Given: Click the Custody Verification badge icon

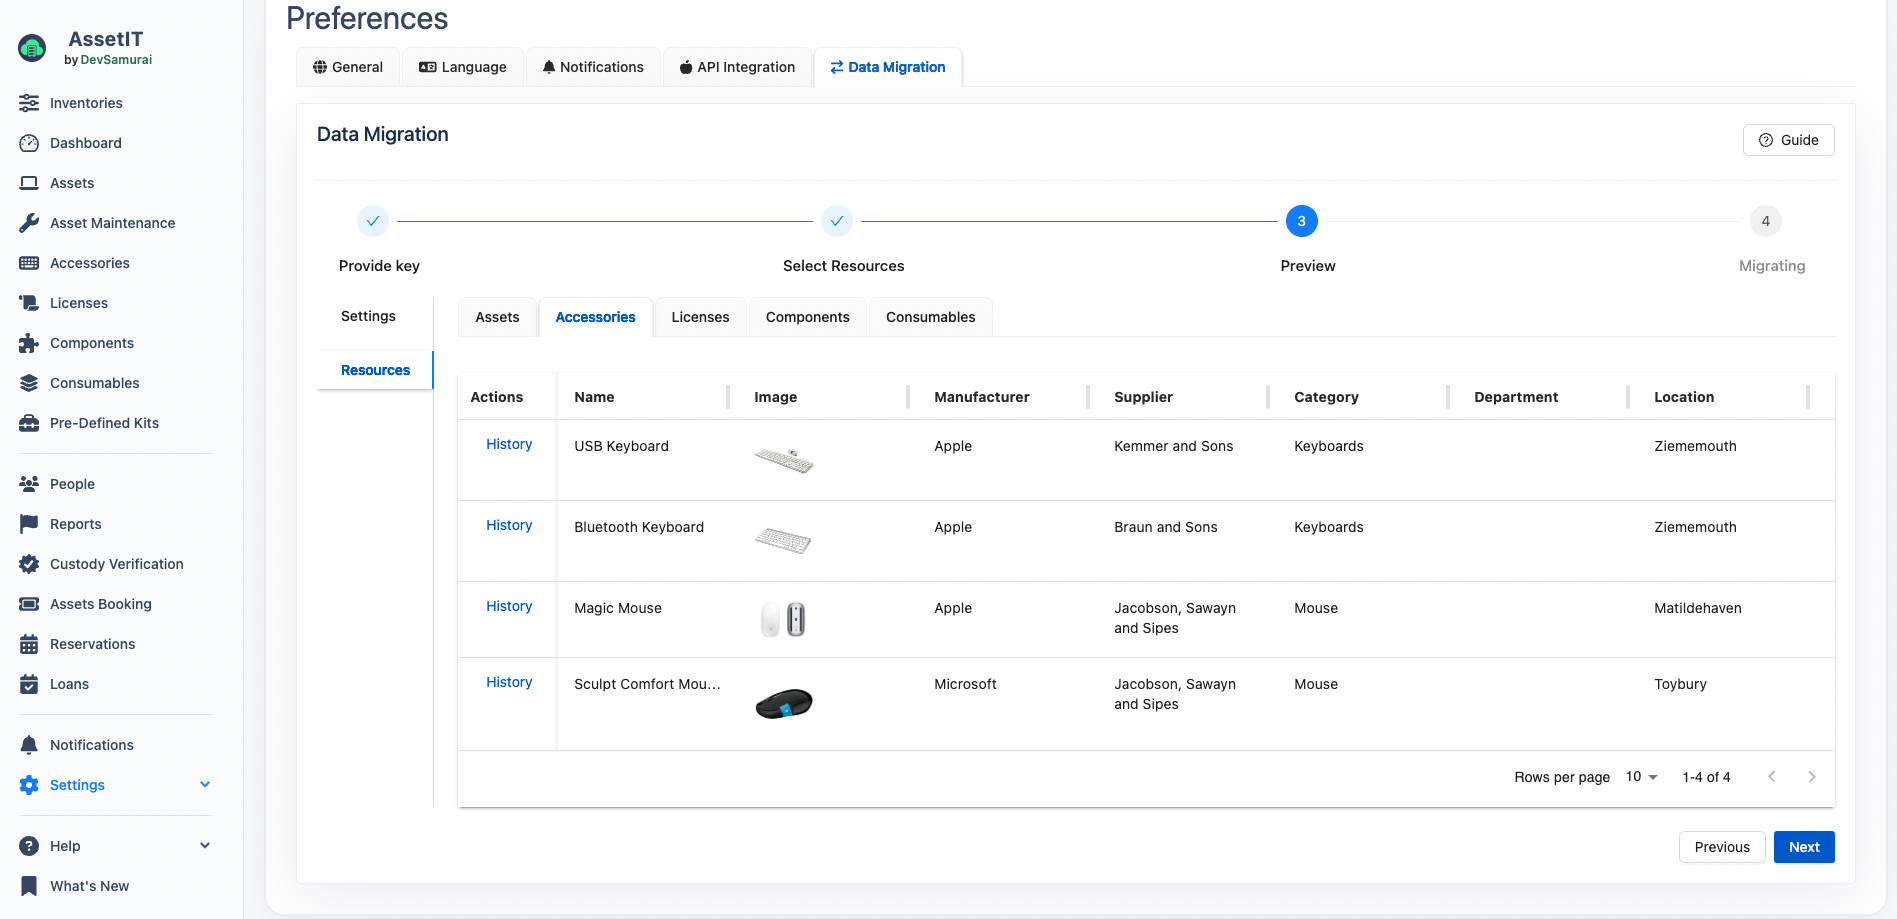Looking at the screenshot, I should pyautogui.click(x=29, y=564).
